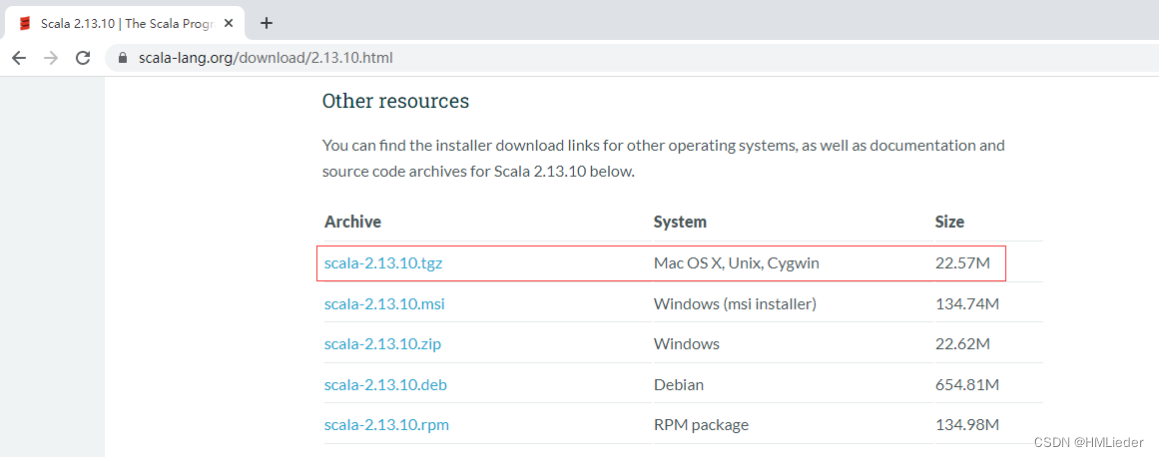Download scala-2.13.10.msi installer
Image resolution: width=1159 pixels, height=457 pixels.
click(x=384, y=303)
